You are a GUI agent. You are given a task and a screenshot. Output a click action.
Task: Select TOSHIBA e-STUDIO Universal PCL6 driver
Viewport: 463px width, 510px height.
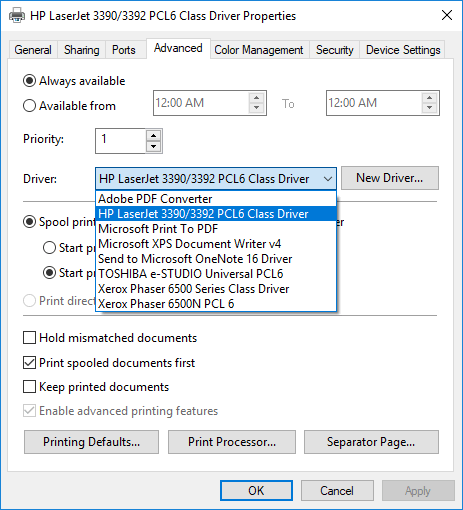click(x=216, y=274)
